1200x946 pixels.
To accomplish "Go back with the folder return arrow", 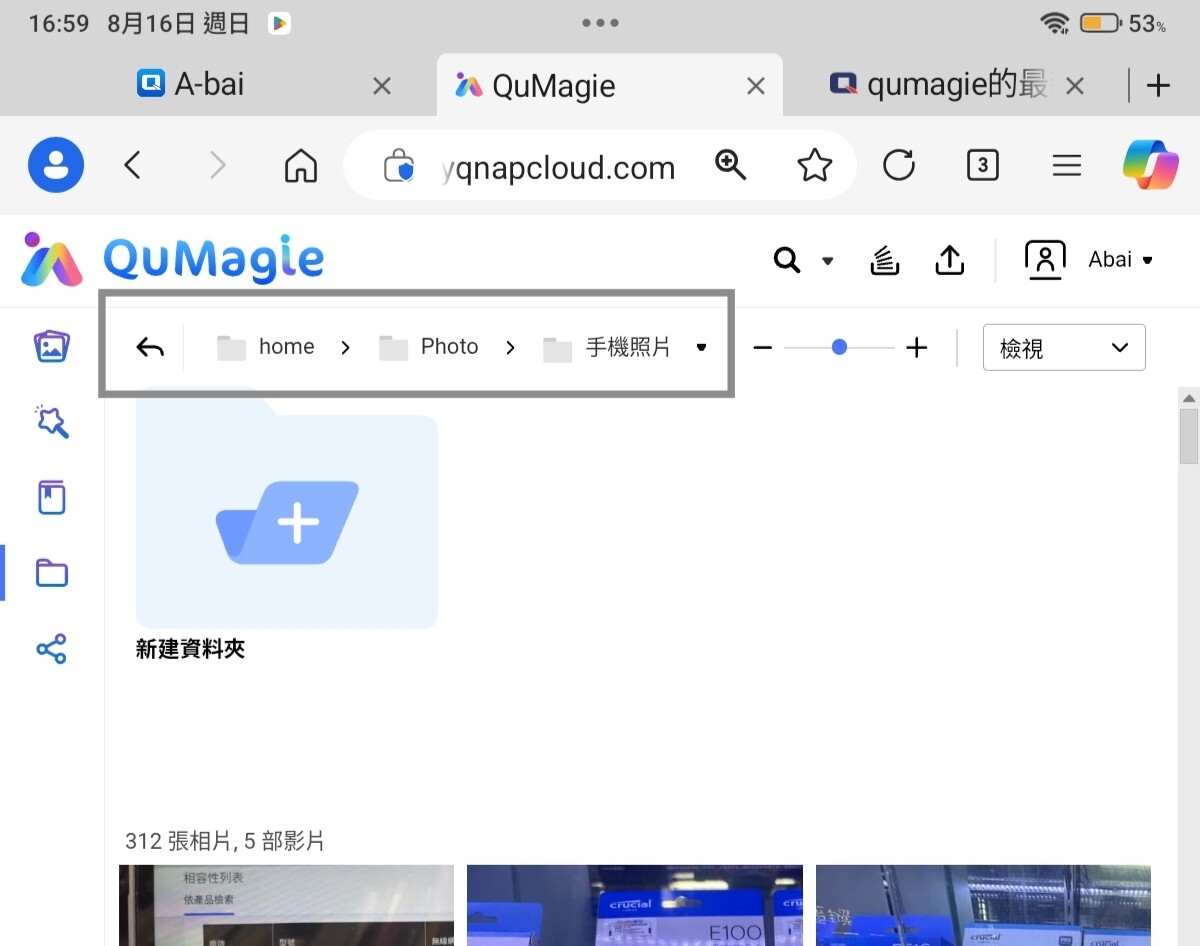I will pyautogui.click(x=150, y=347).
